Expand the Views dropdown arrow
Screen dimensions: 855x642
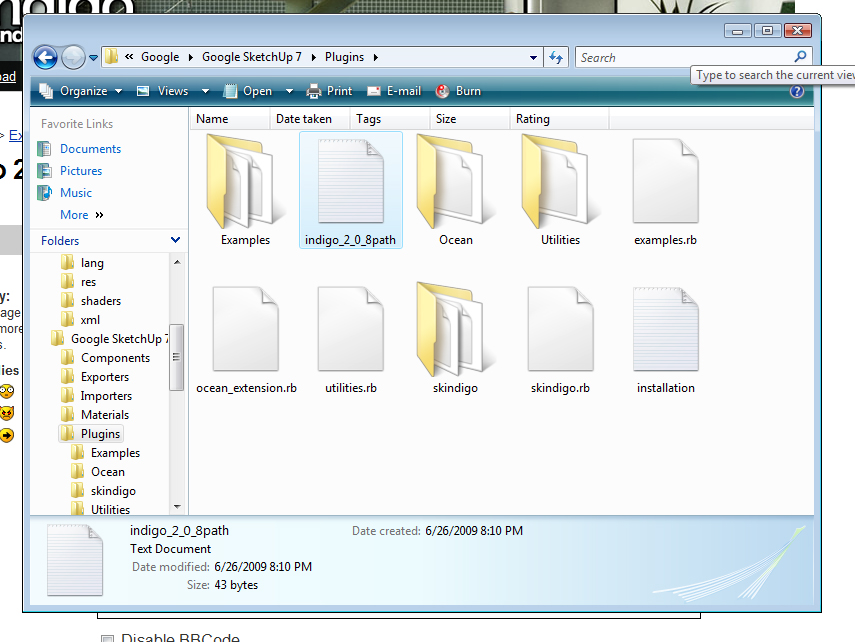coord(205,91)
